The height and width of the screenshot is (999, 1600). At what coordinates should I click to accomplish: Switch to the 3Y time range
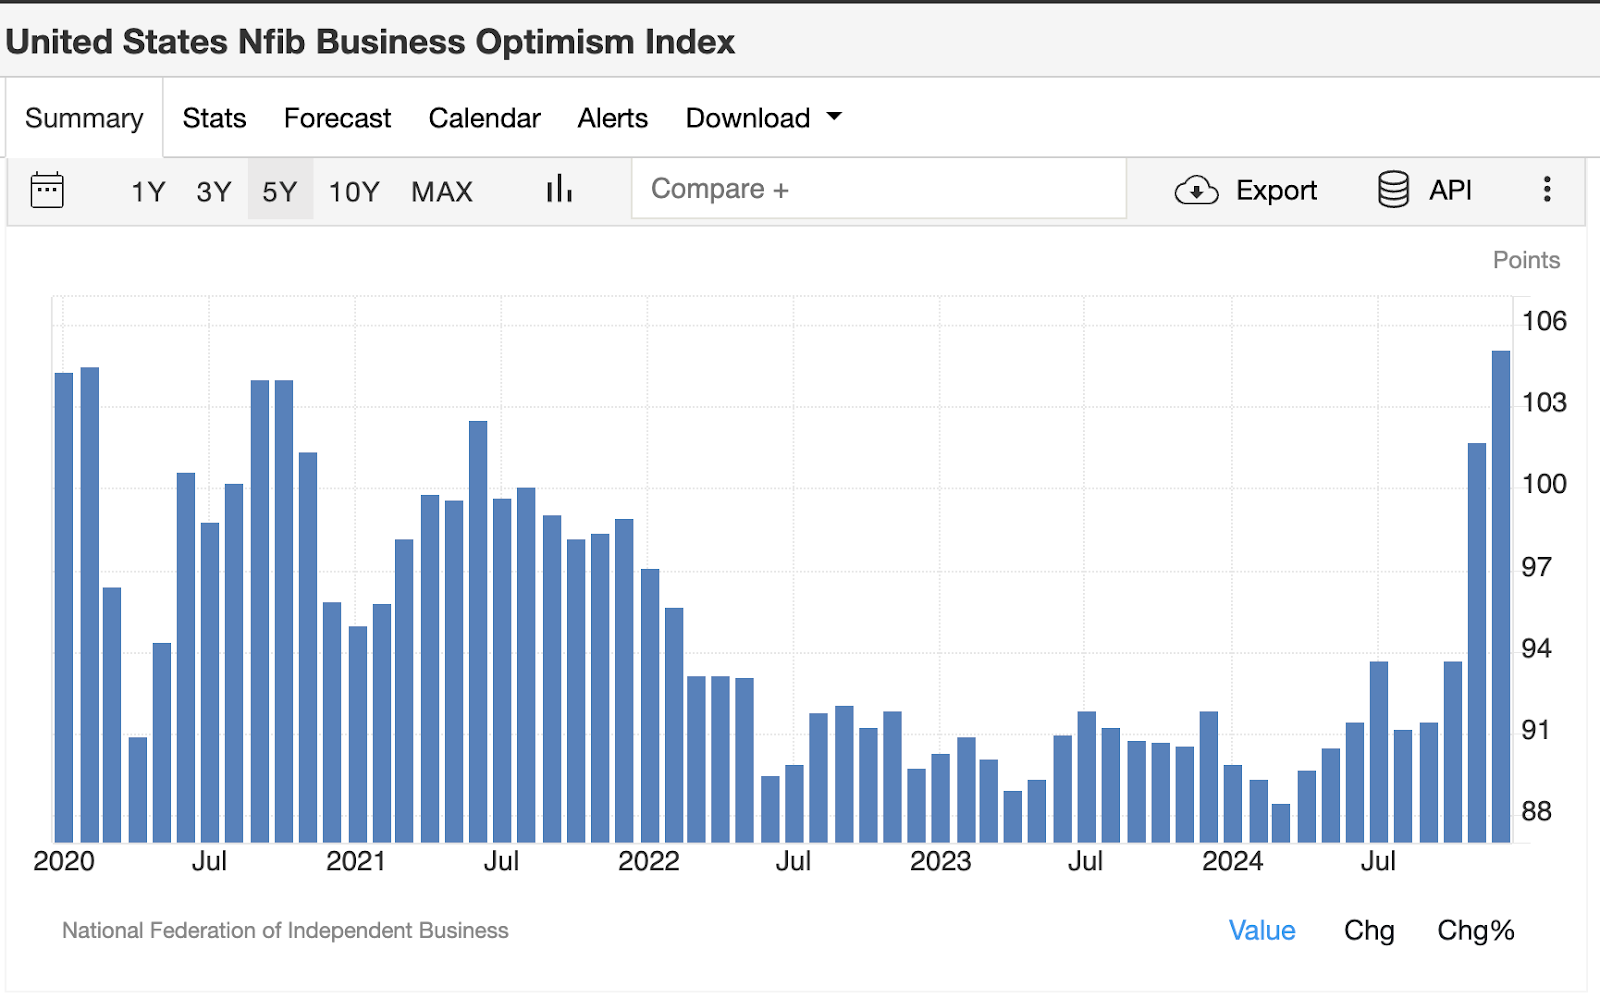click(214, 191)
